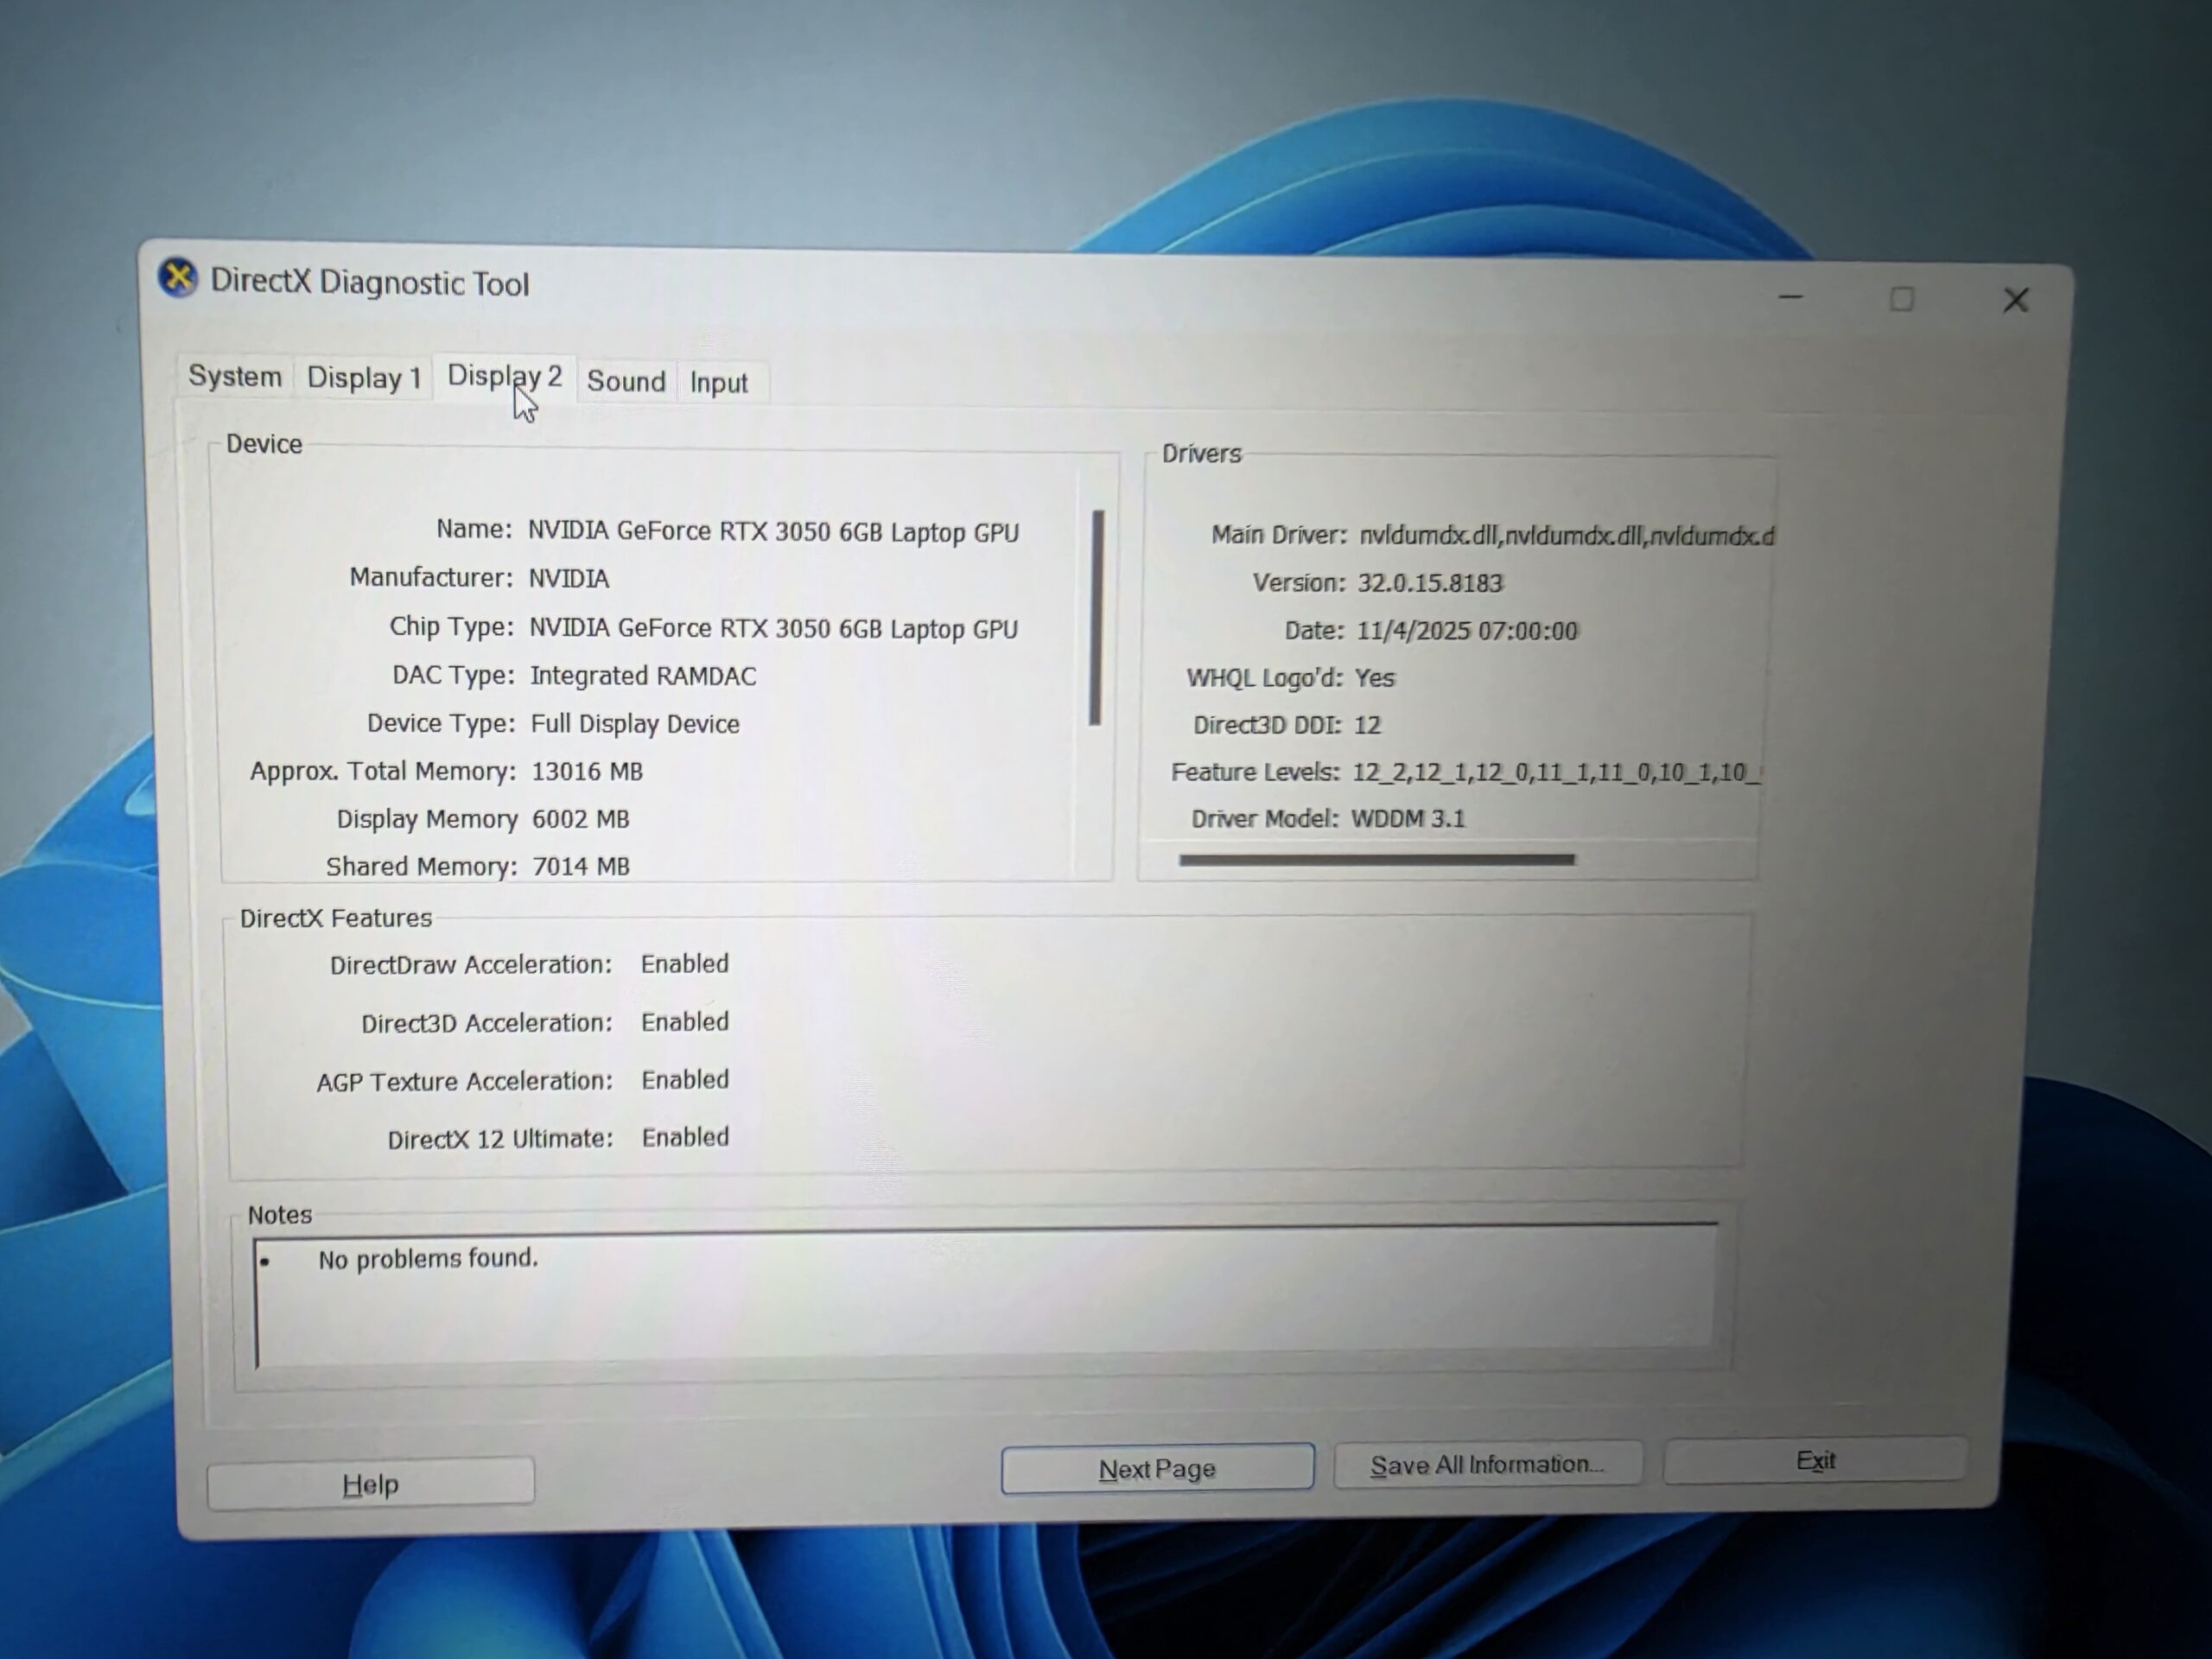
Task: Maximize the DirectX Diagnostic Tool window
Action: 1902,299
